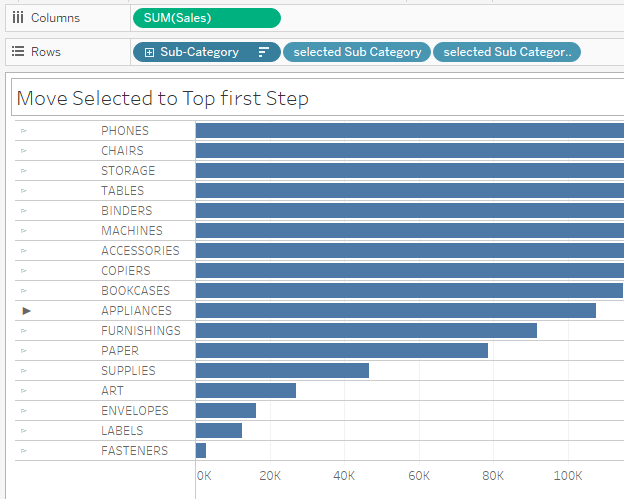Click the BINDERS row label
Screen dimensions: 624x499
point(126,211)
